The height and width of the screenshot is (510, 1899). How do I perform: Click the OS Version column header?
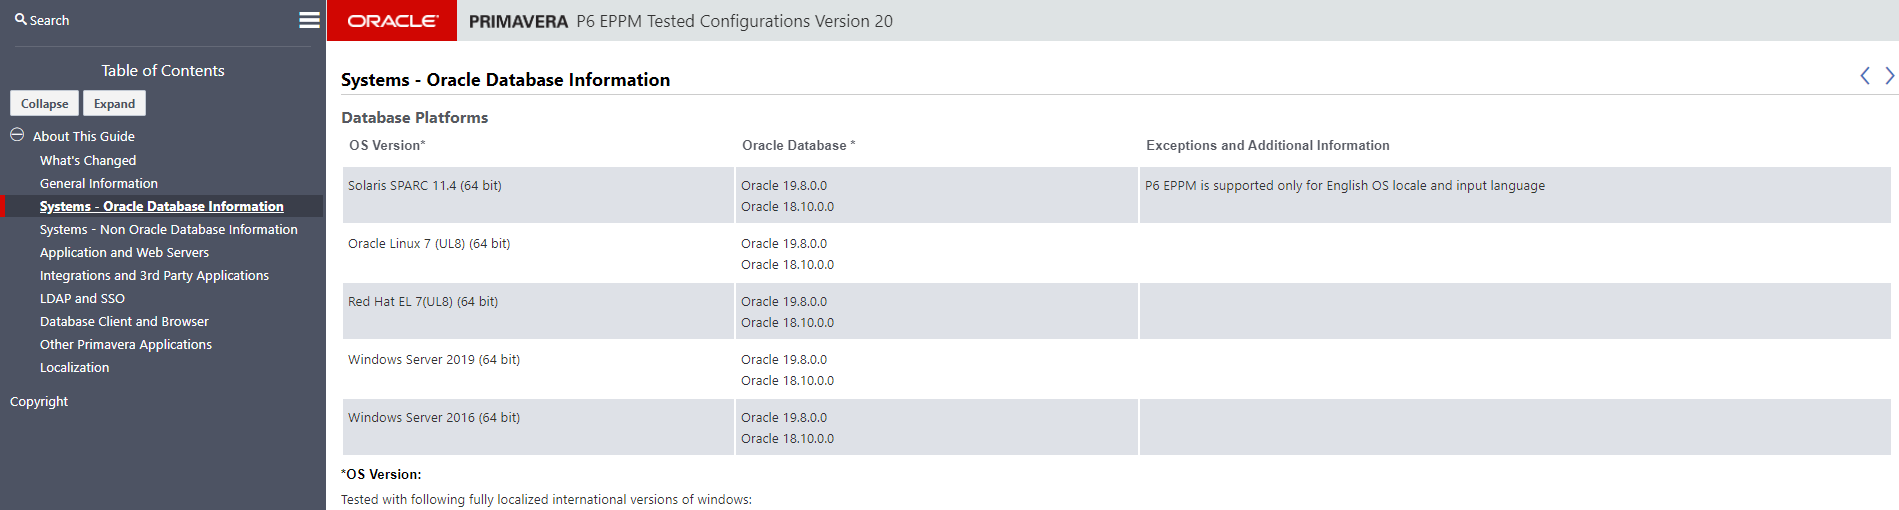coord(387,145)
